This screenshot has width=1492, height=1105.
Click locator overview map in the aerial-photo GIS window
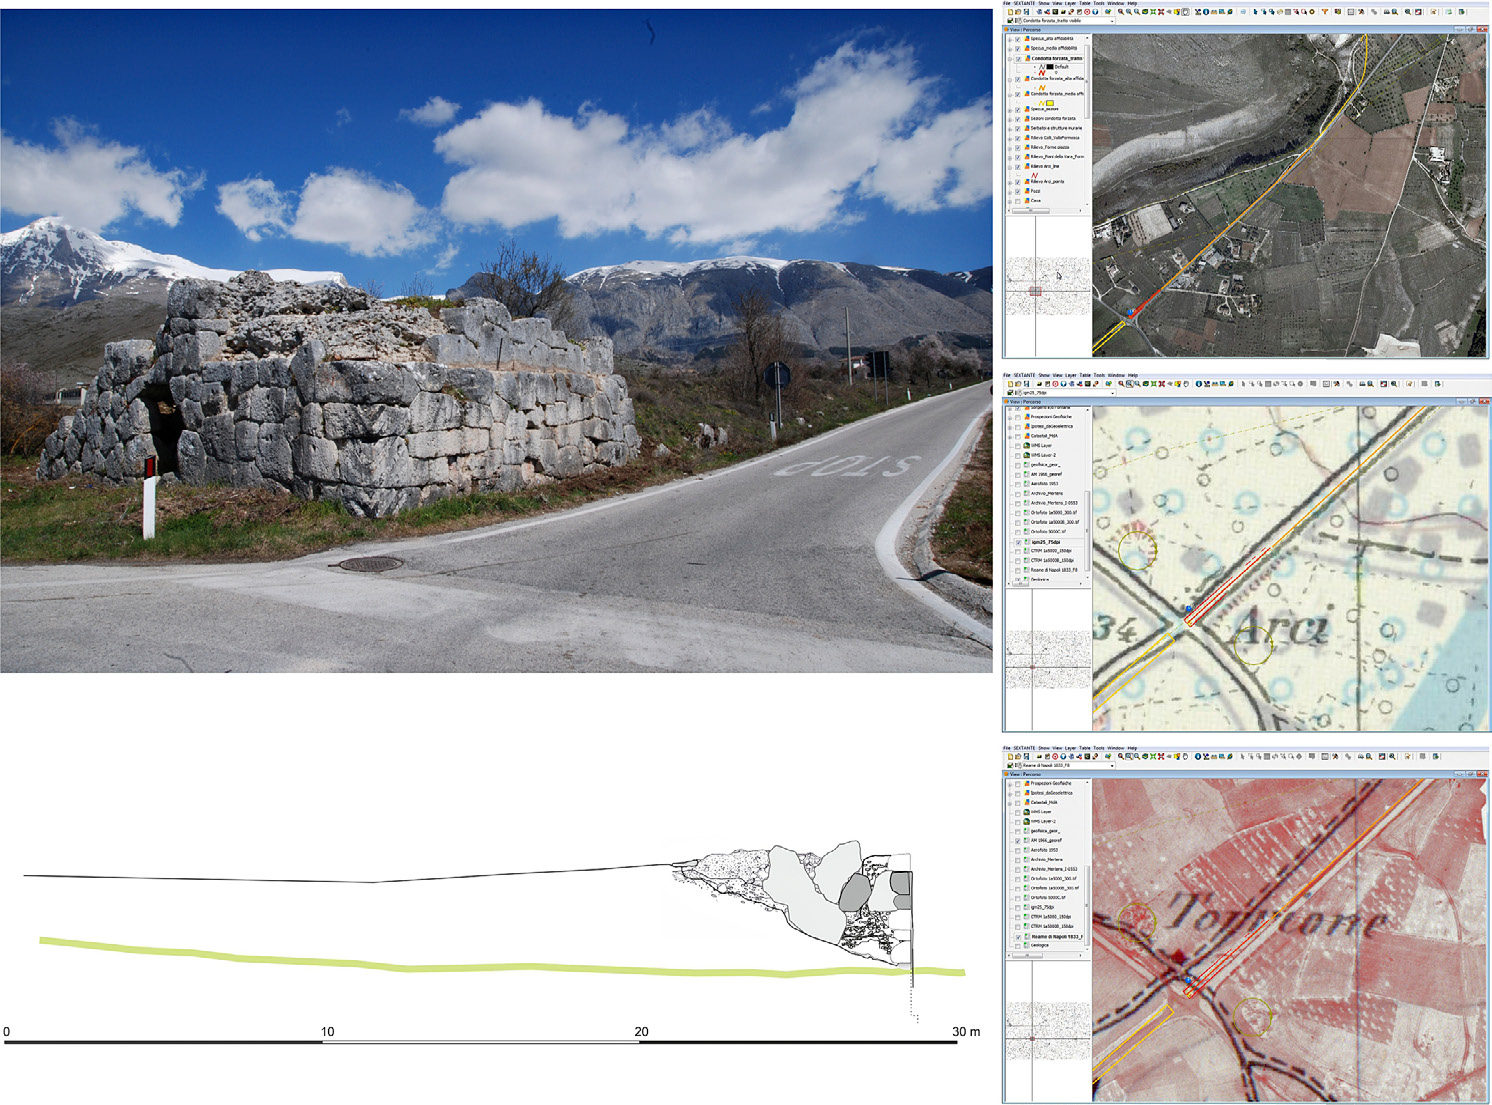pyautogui.click(x=1047, y=287)
